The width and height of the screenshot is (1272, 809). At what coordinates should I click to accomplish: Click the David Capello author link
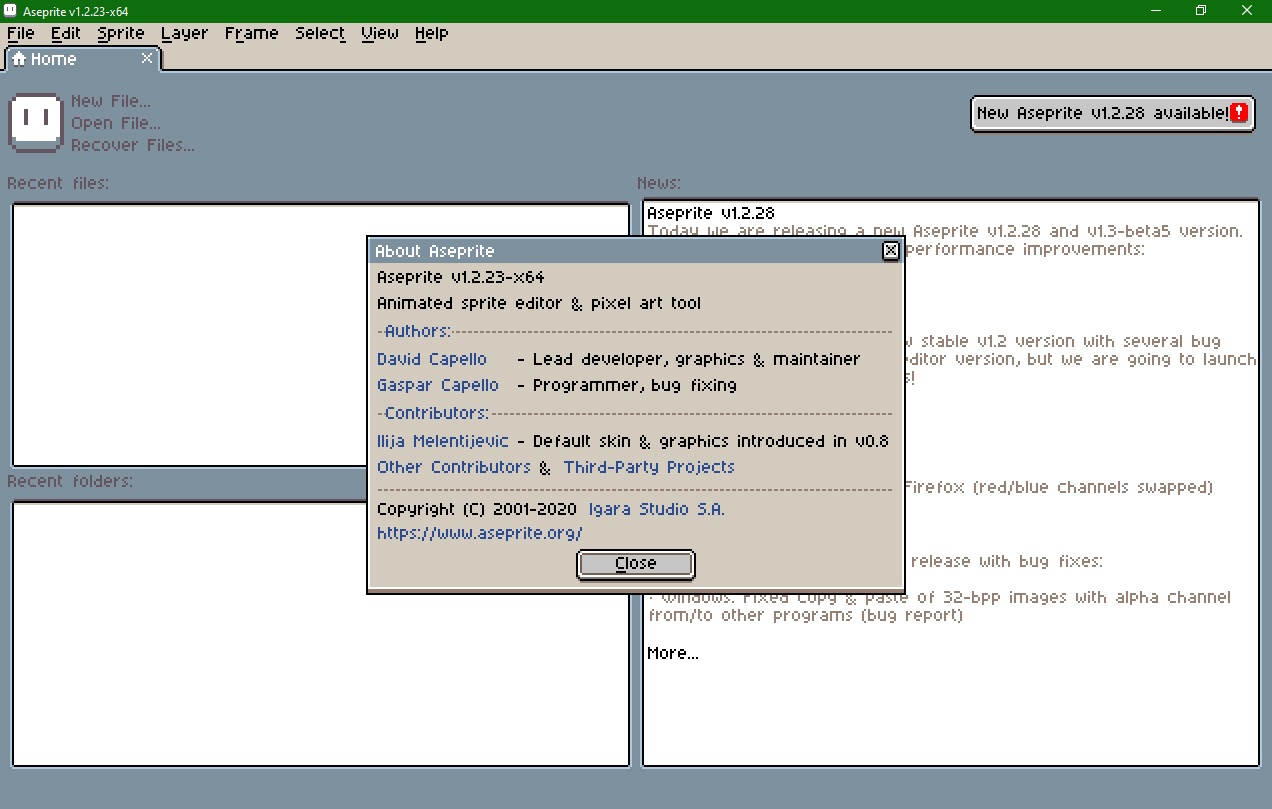pyautogui.click(x=432, y=359)
